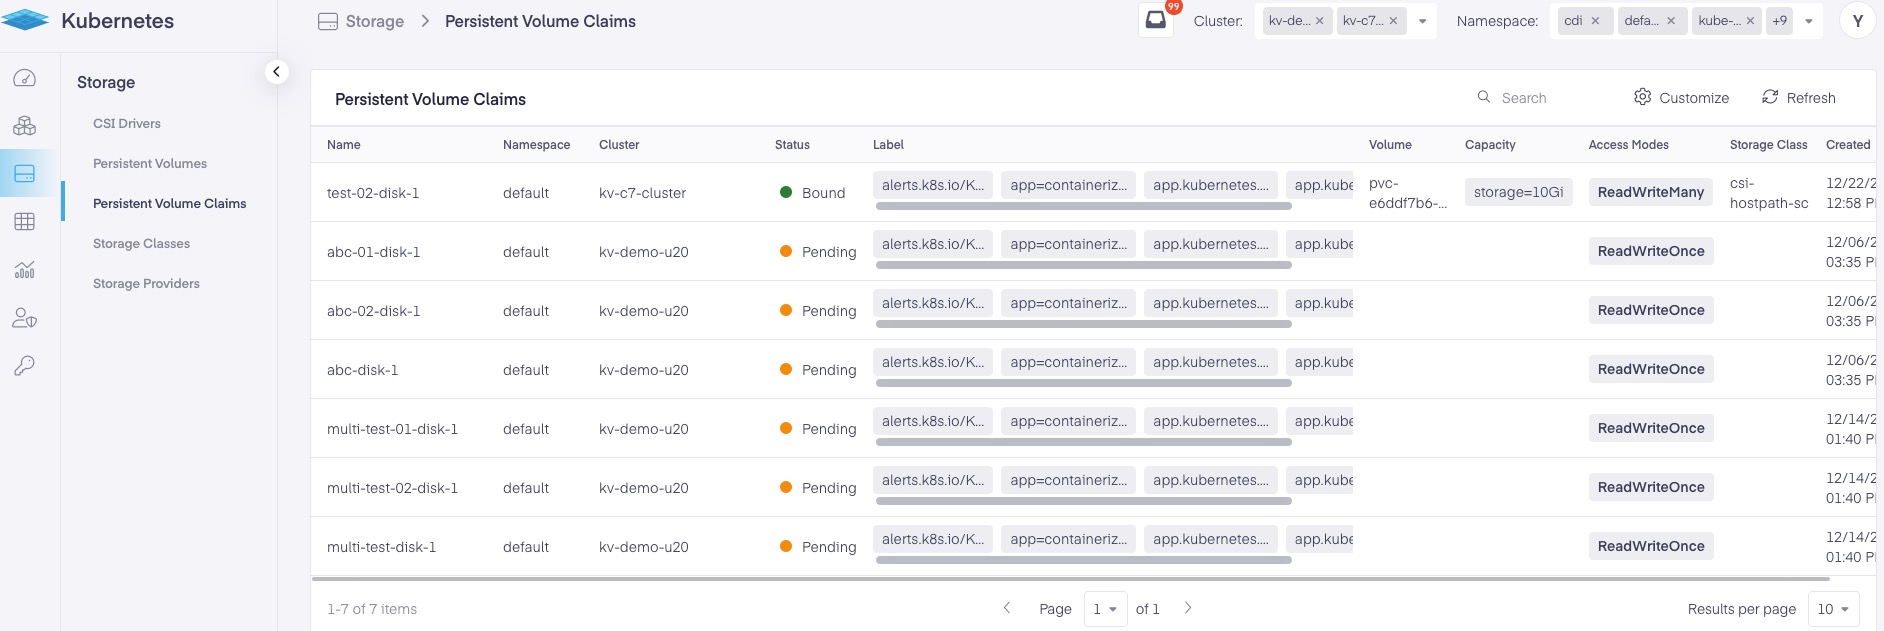Click alerts.k8s.io label in multi-test-01-disk-1 row

coord(933,421)
